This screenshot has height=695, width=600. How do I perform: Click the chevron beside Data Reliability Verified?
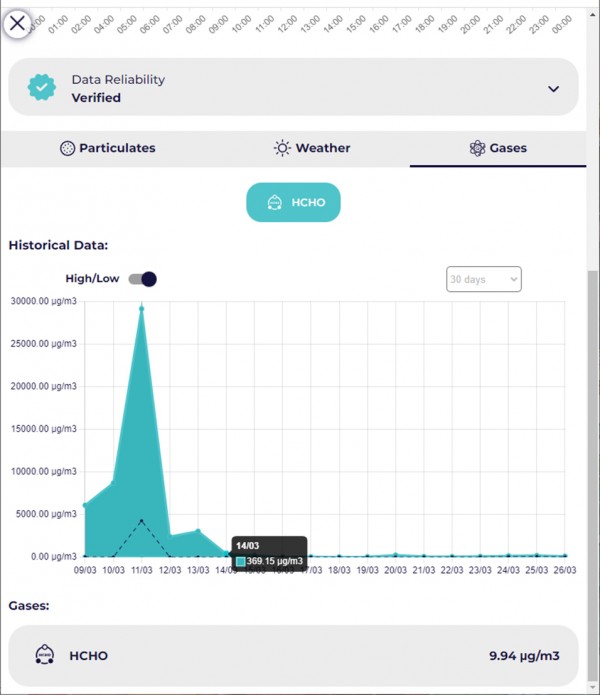[x=553, y=88]
